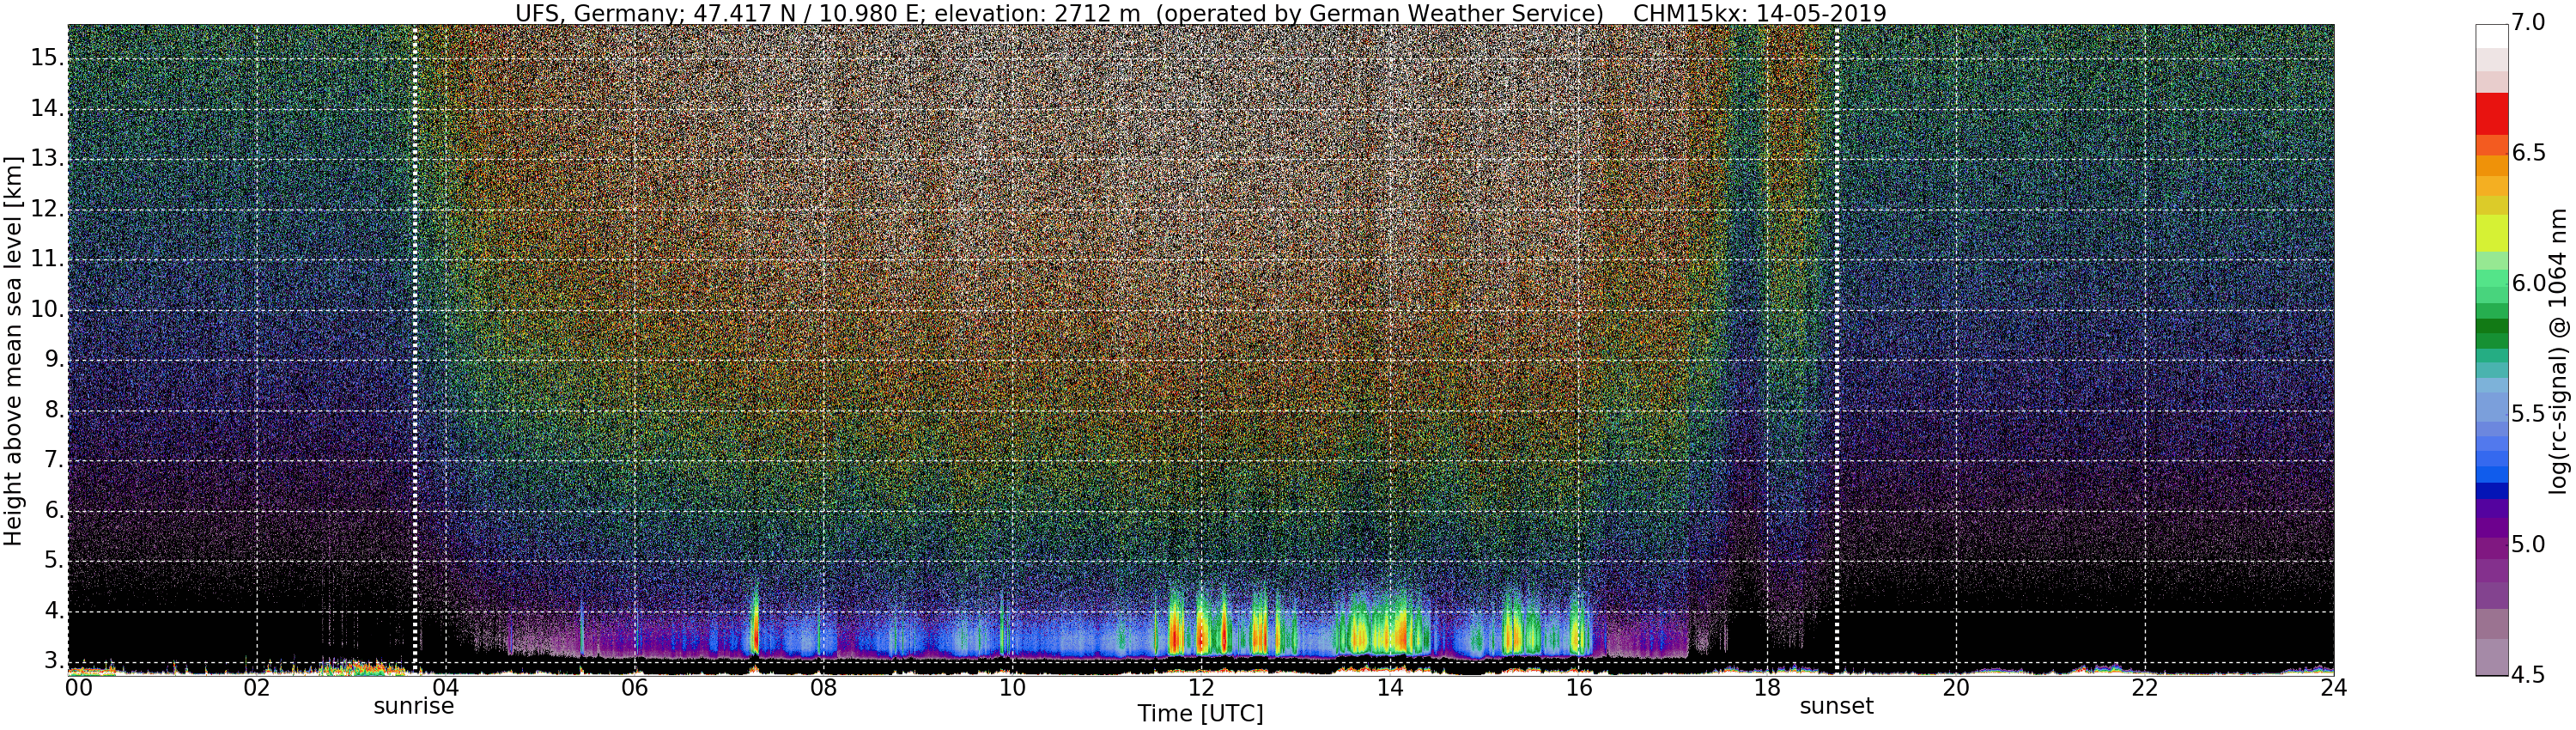
Task: Click the '16' time tick label
Action: (x=1579, y=688)
